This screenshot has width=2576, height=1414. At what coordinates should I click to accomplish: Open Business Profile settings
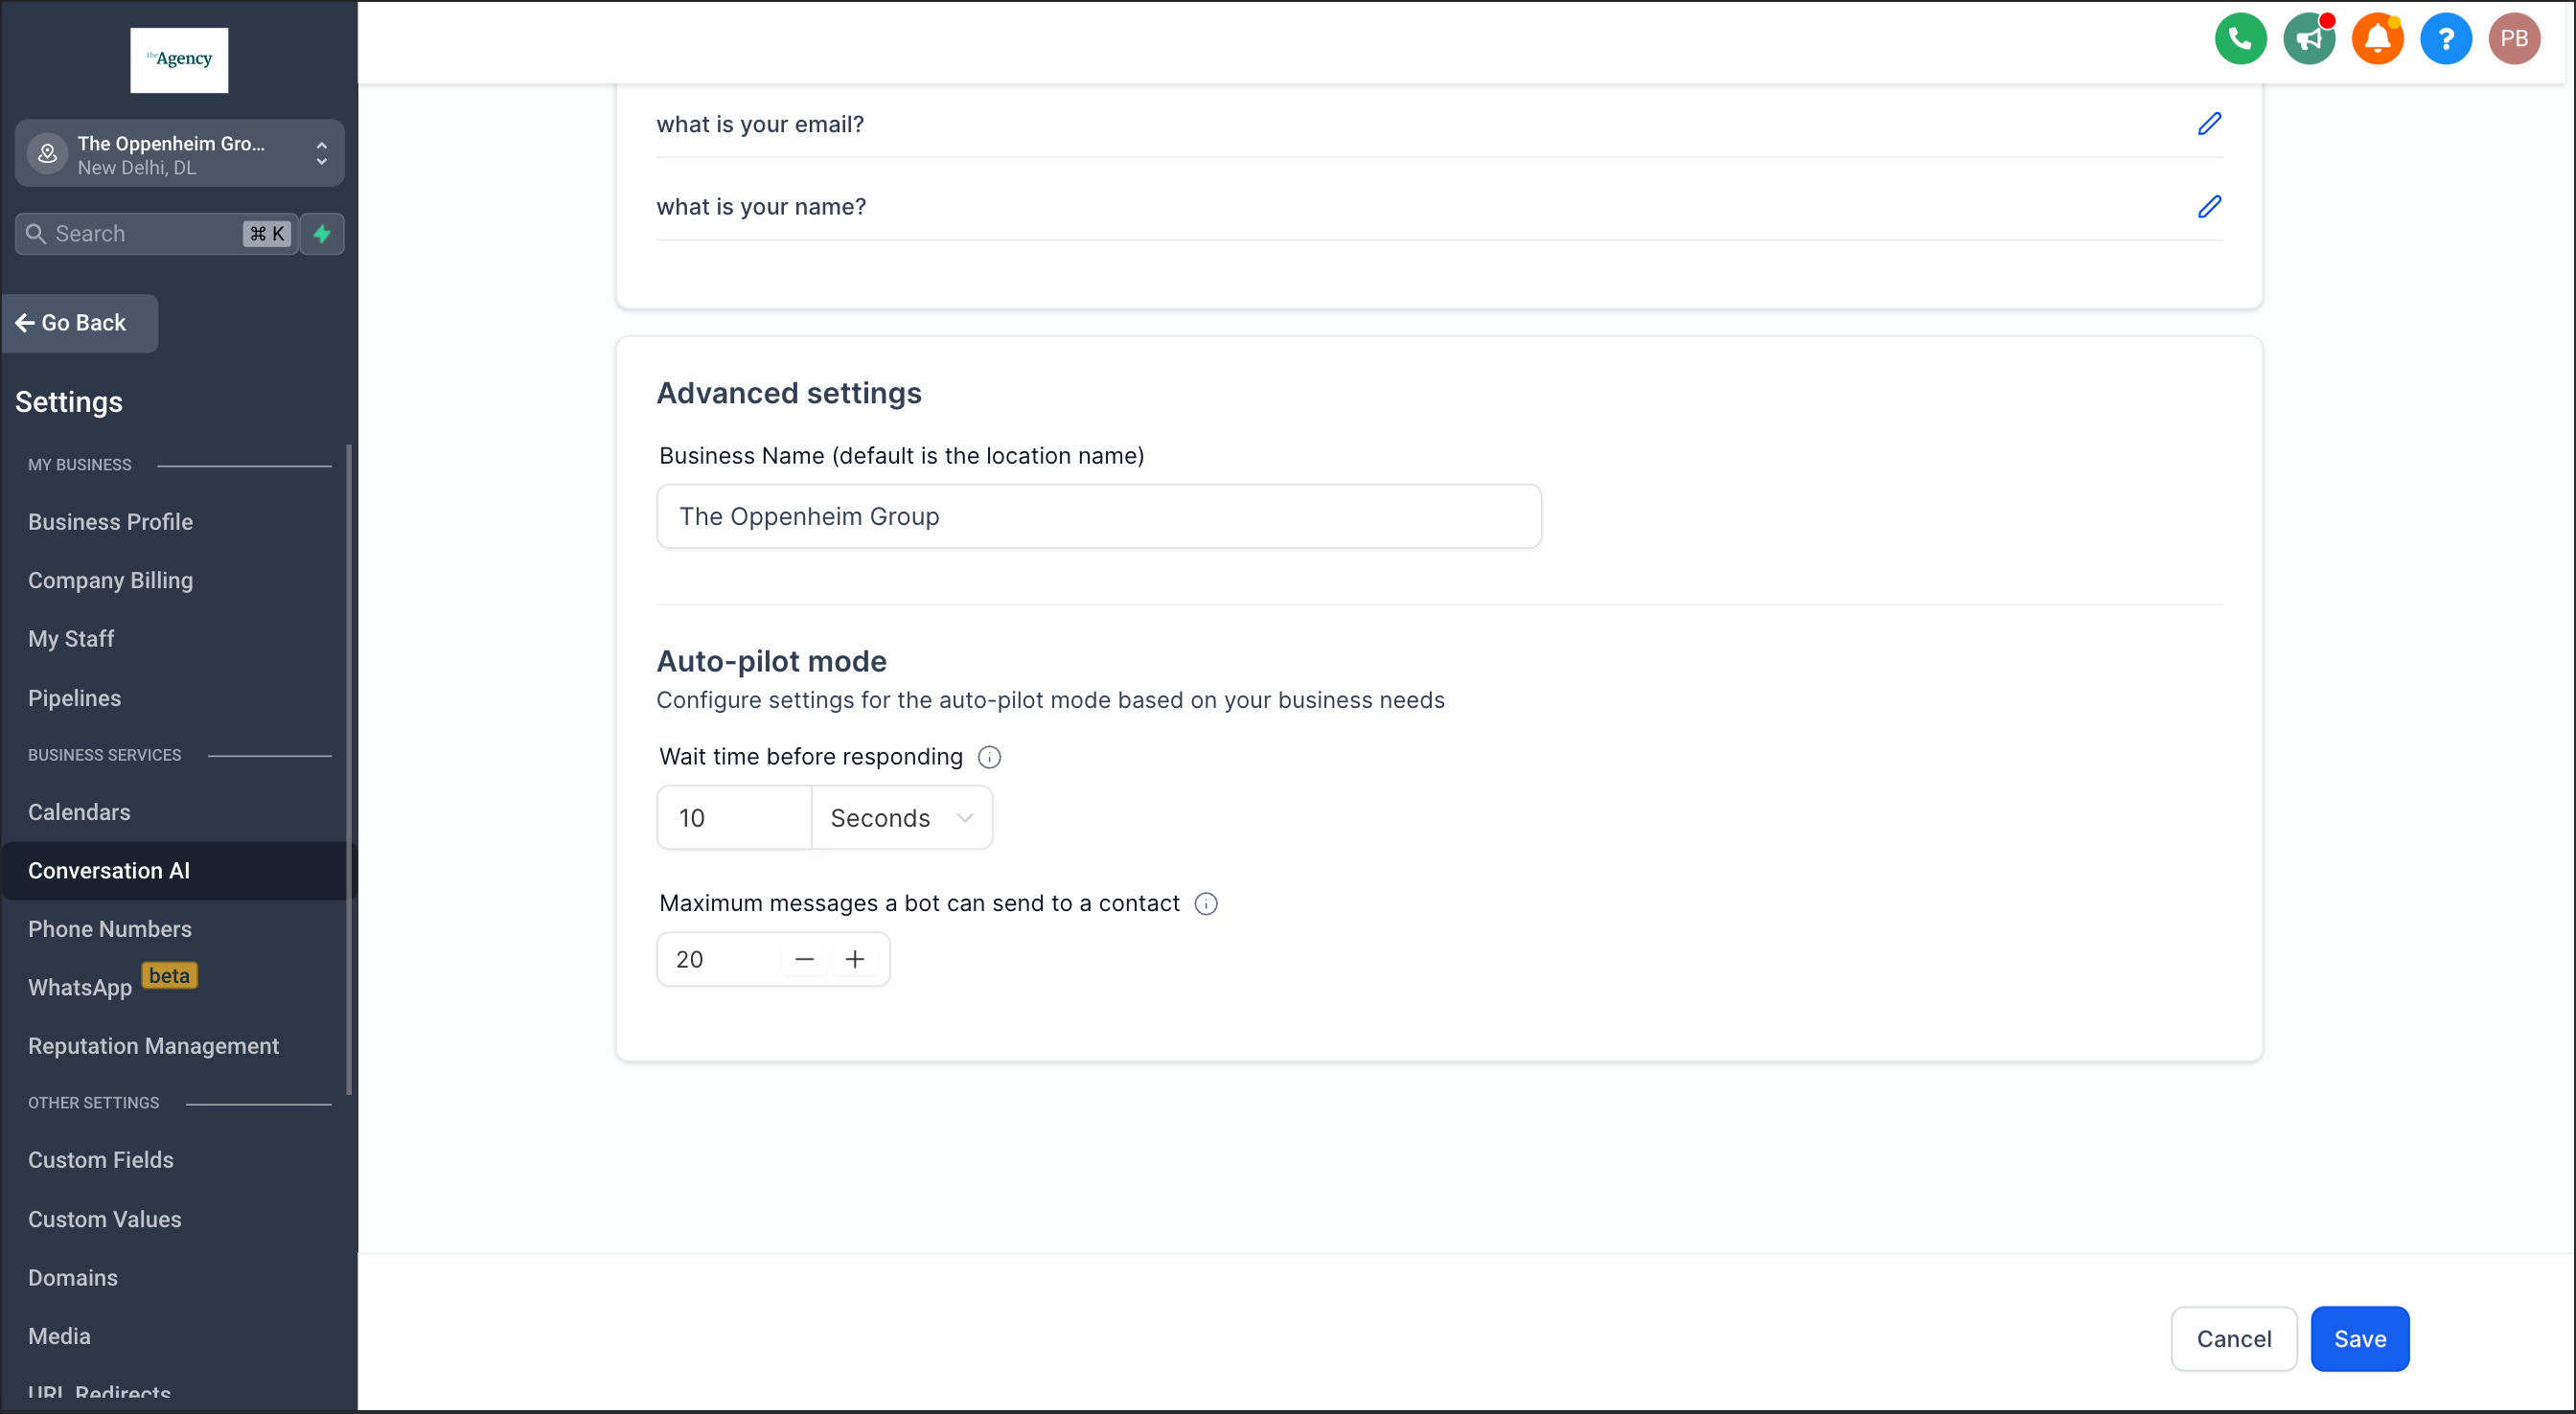point(110,522)
